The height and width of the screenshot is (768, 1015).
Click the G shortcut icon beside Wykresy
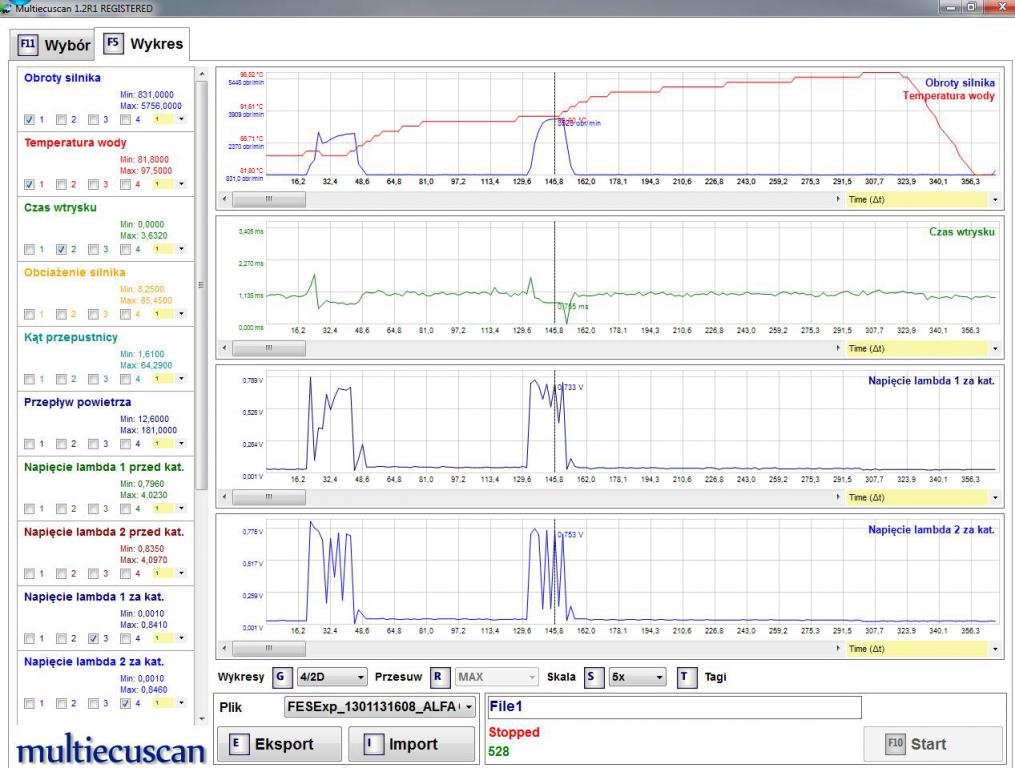click(284, 676)
